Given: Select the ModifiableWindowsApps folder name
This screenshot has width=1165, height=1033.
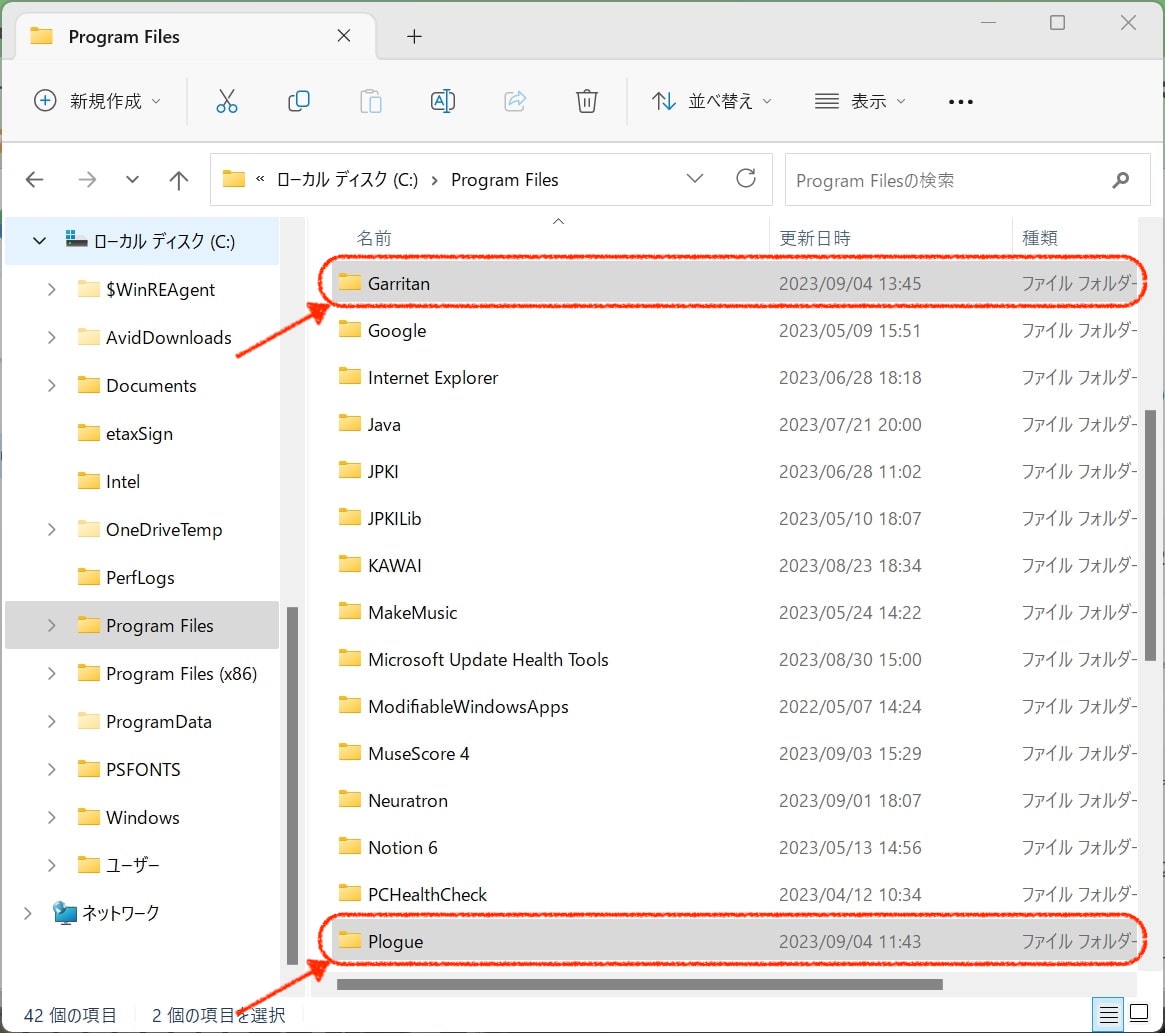Looking at the screenshot, I should (468, 707).
